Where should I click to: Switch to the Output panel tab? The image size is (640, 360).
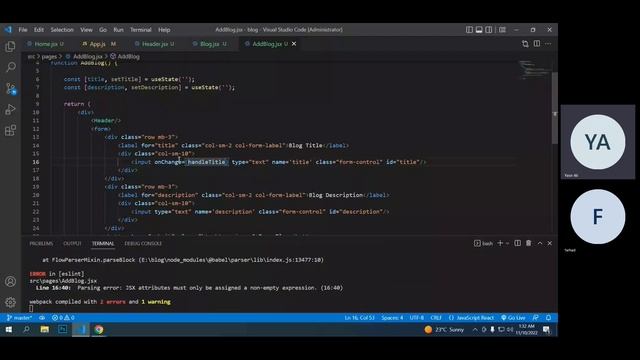(x=72, y=243)
